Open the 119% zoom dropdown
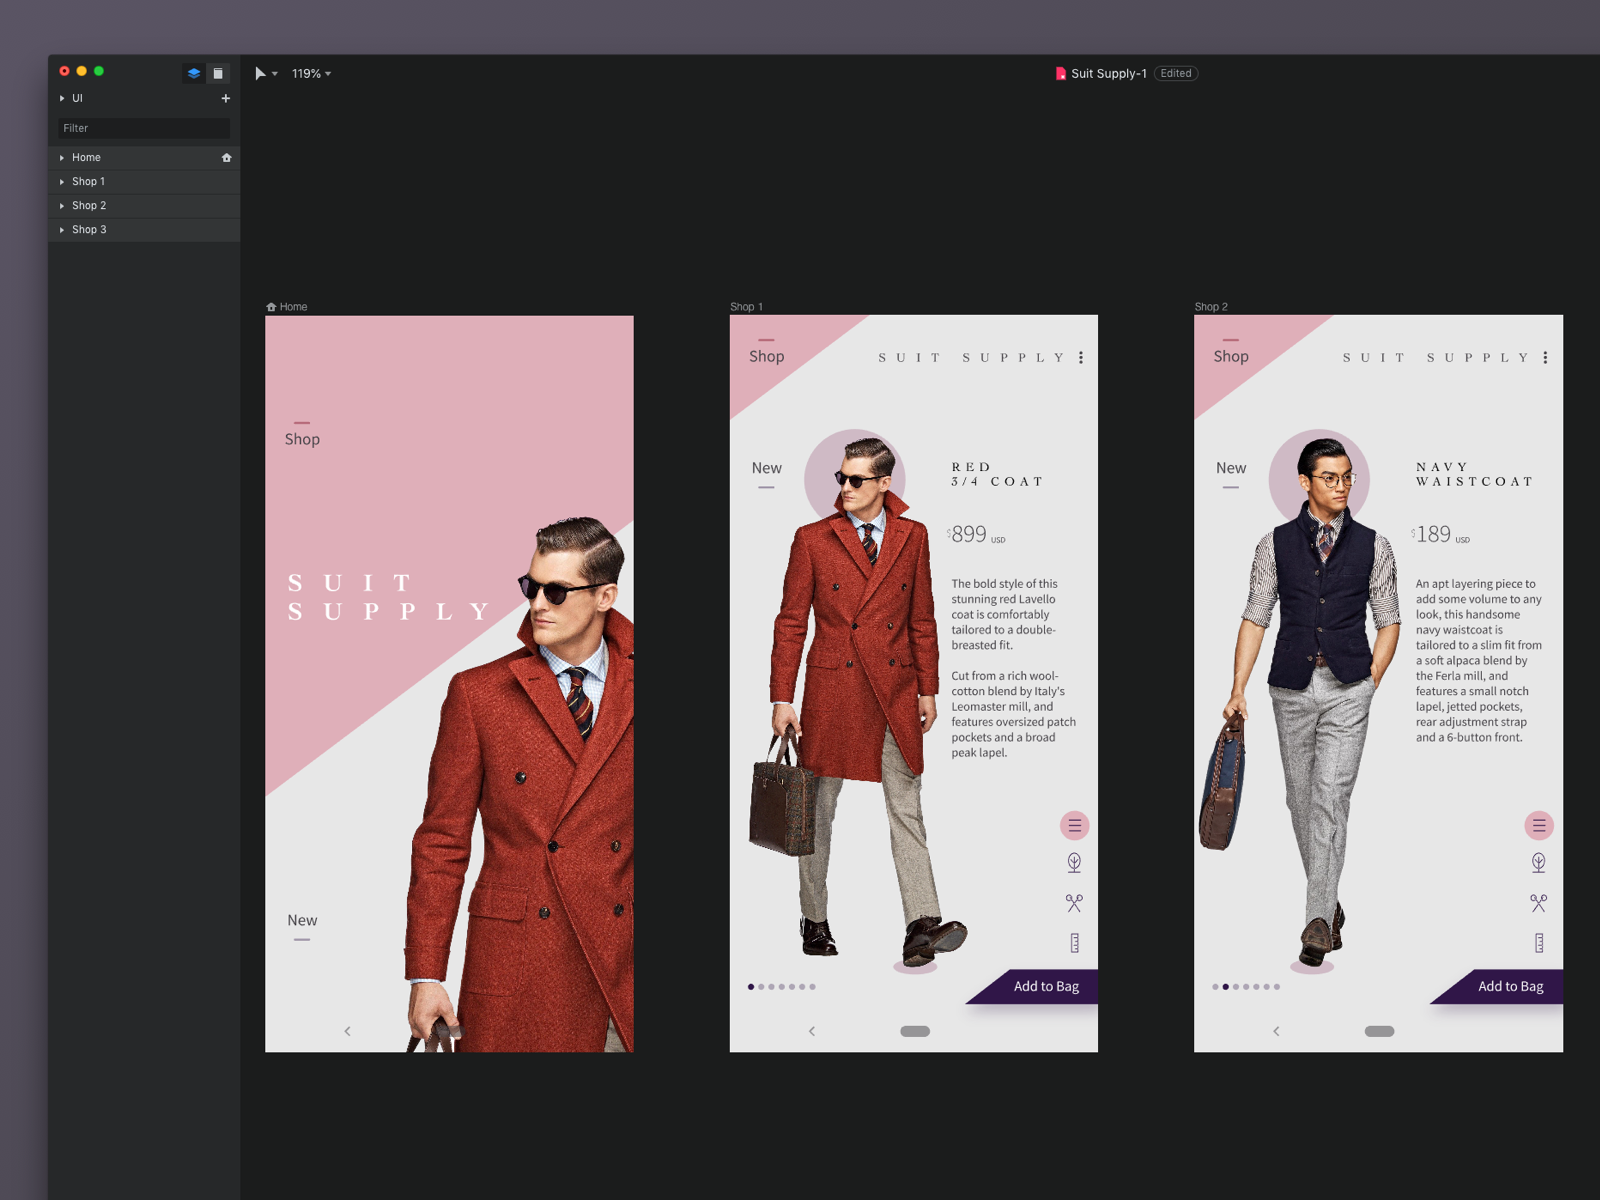This screenshot has height=1200, width=1600. coord(311,74)
